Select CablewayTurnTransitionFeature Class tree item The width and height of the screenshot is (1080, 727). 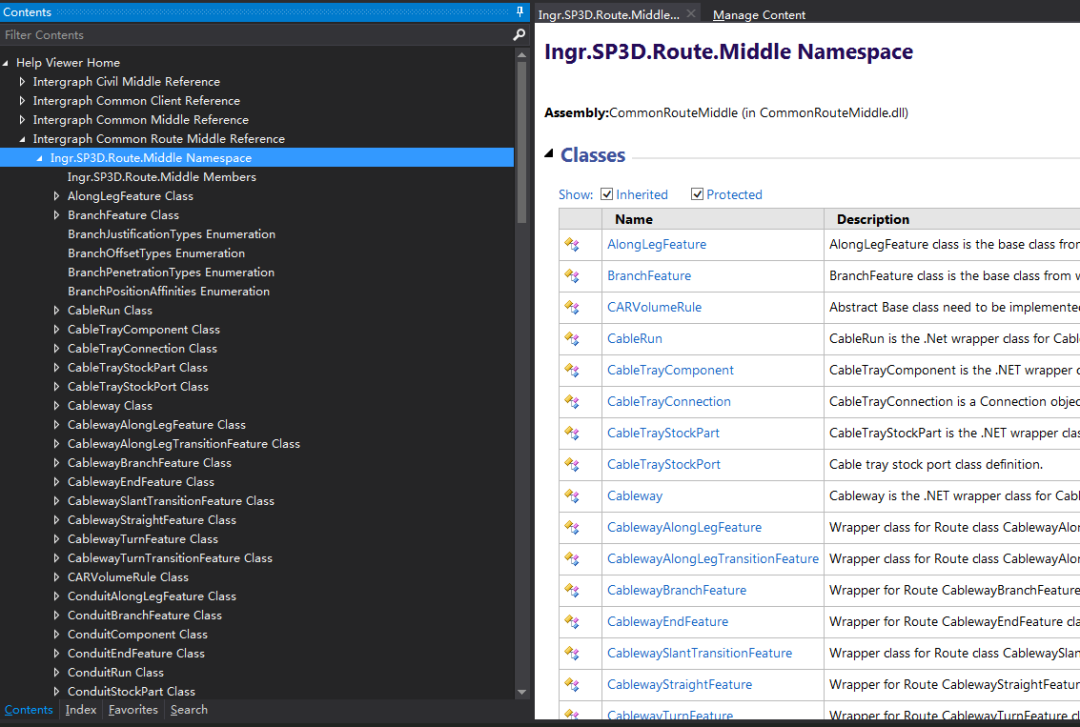point(170,558)
